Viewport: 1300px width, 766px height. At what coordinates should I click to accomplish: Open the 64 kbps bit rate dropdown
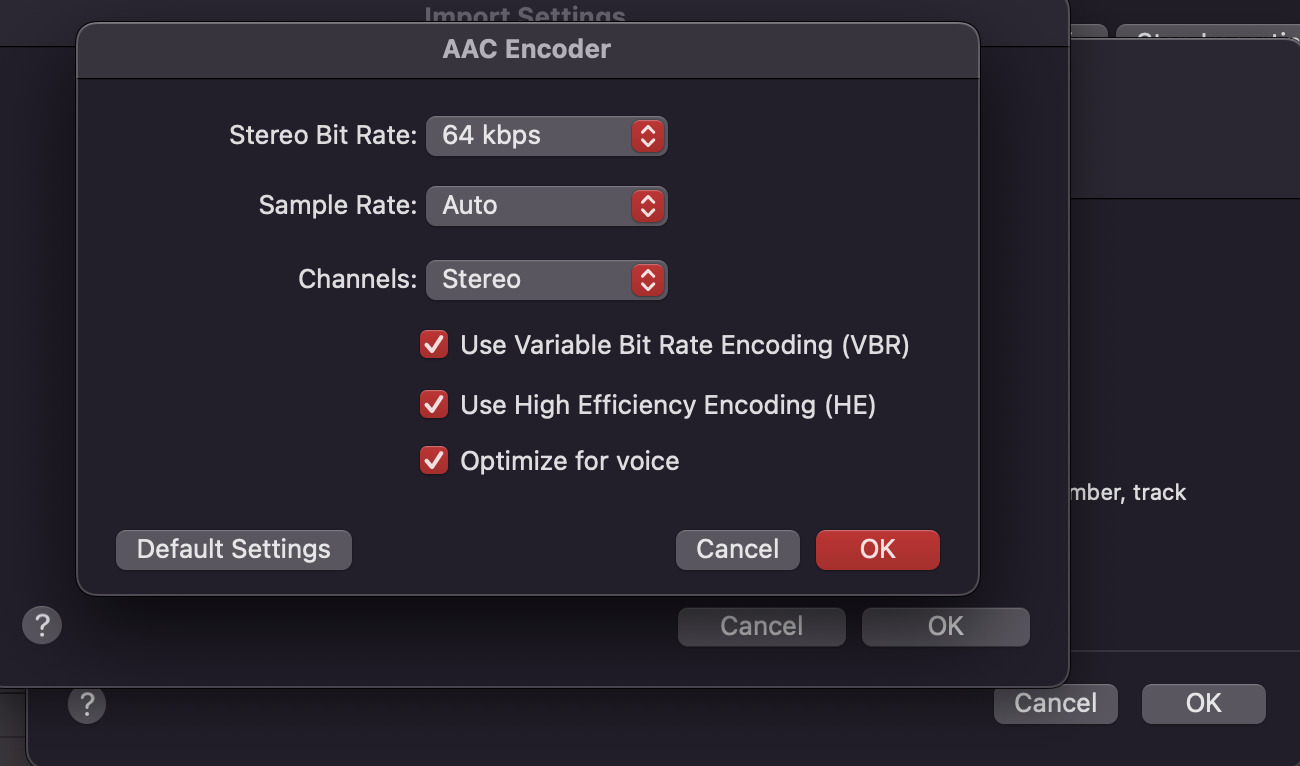pos(530,136)
